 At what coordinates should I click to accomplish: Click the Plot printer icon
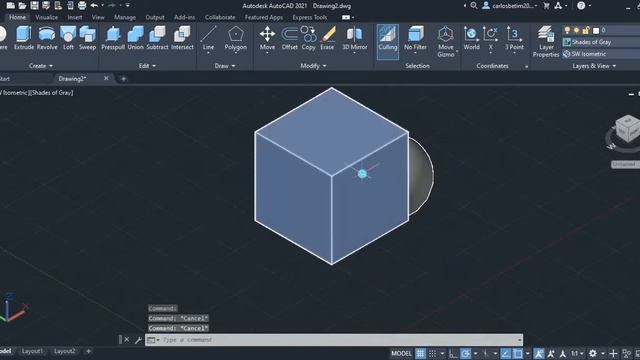(82, 5)
